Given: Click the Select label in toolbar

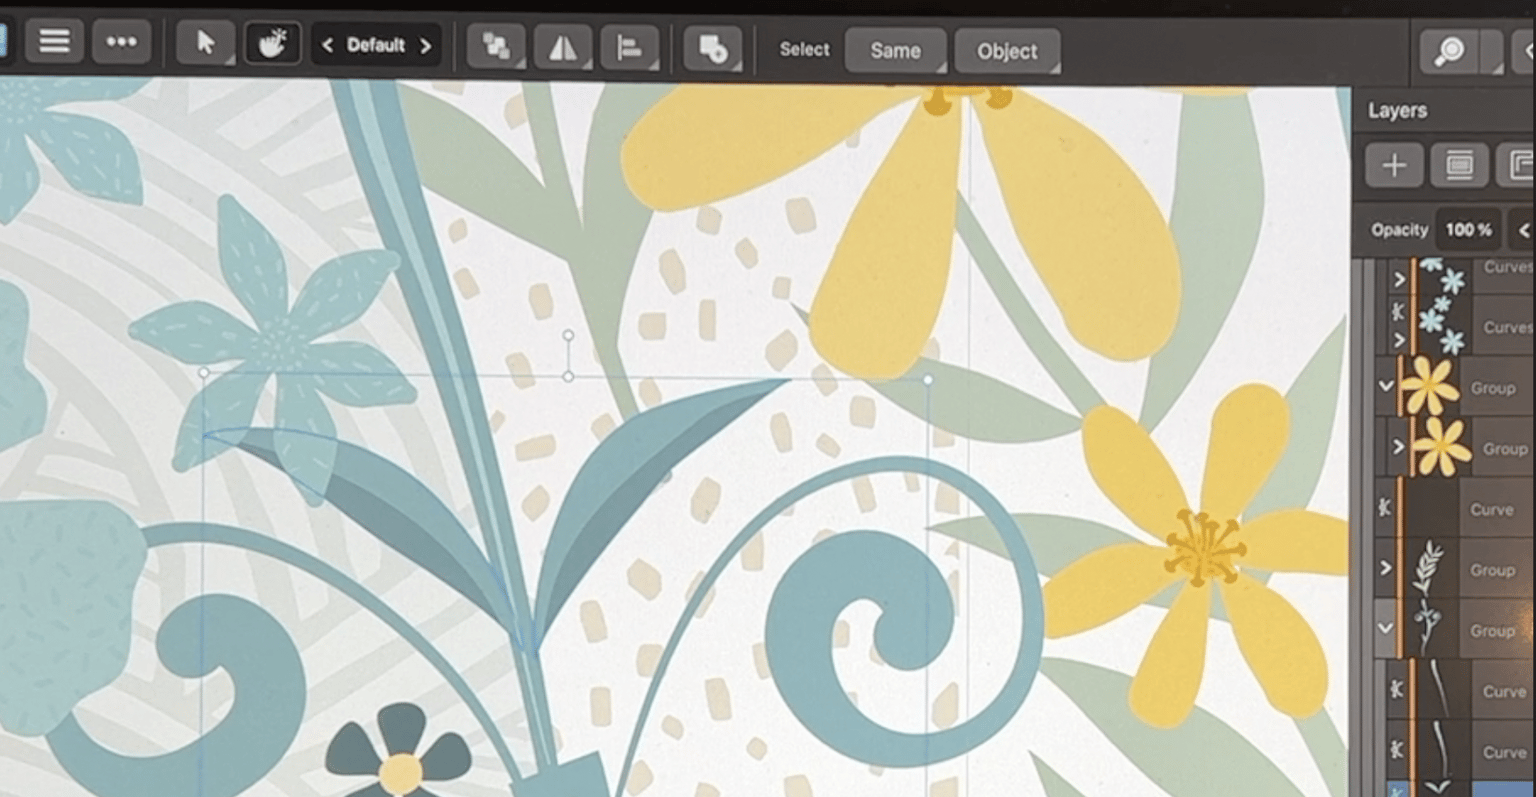Looking at the screenshot, I should (804, 49).
